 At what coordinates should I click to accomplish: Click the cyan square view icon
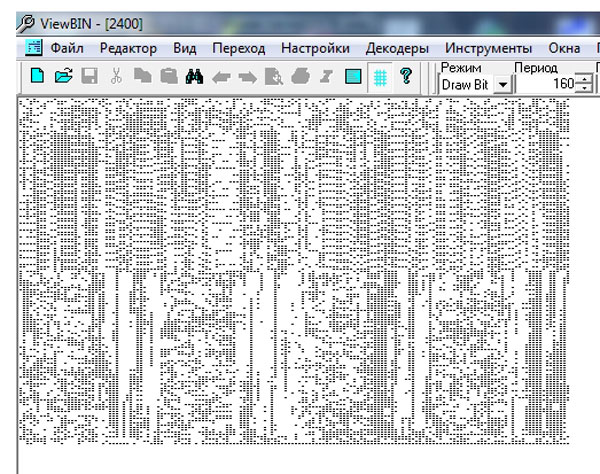pos(353,76)
